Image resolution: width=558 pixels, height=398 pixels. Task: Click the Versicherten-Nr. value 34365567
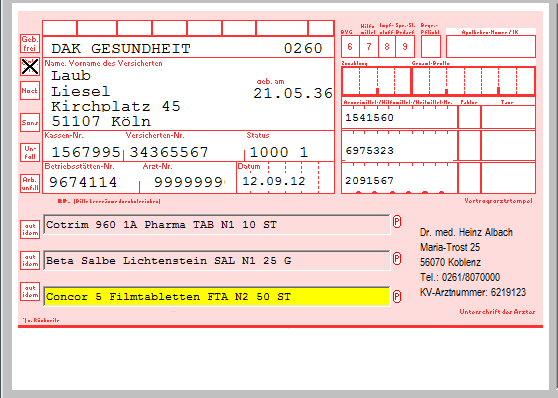(169, 152)
